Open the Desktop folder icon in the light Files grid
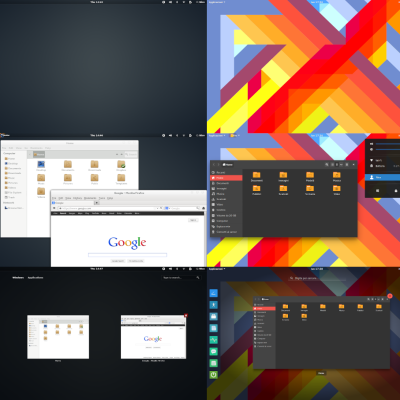 [41, 166]
